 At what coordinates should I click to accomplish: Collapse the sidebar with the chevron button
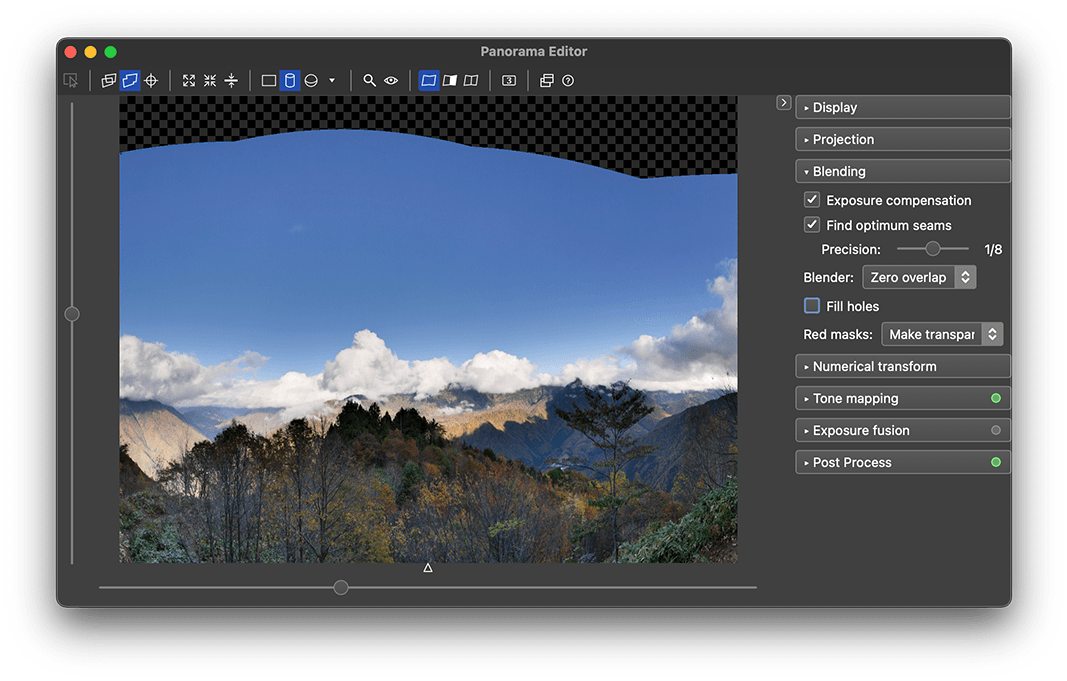pyautogui.click(x=784, y=103)
